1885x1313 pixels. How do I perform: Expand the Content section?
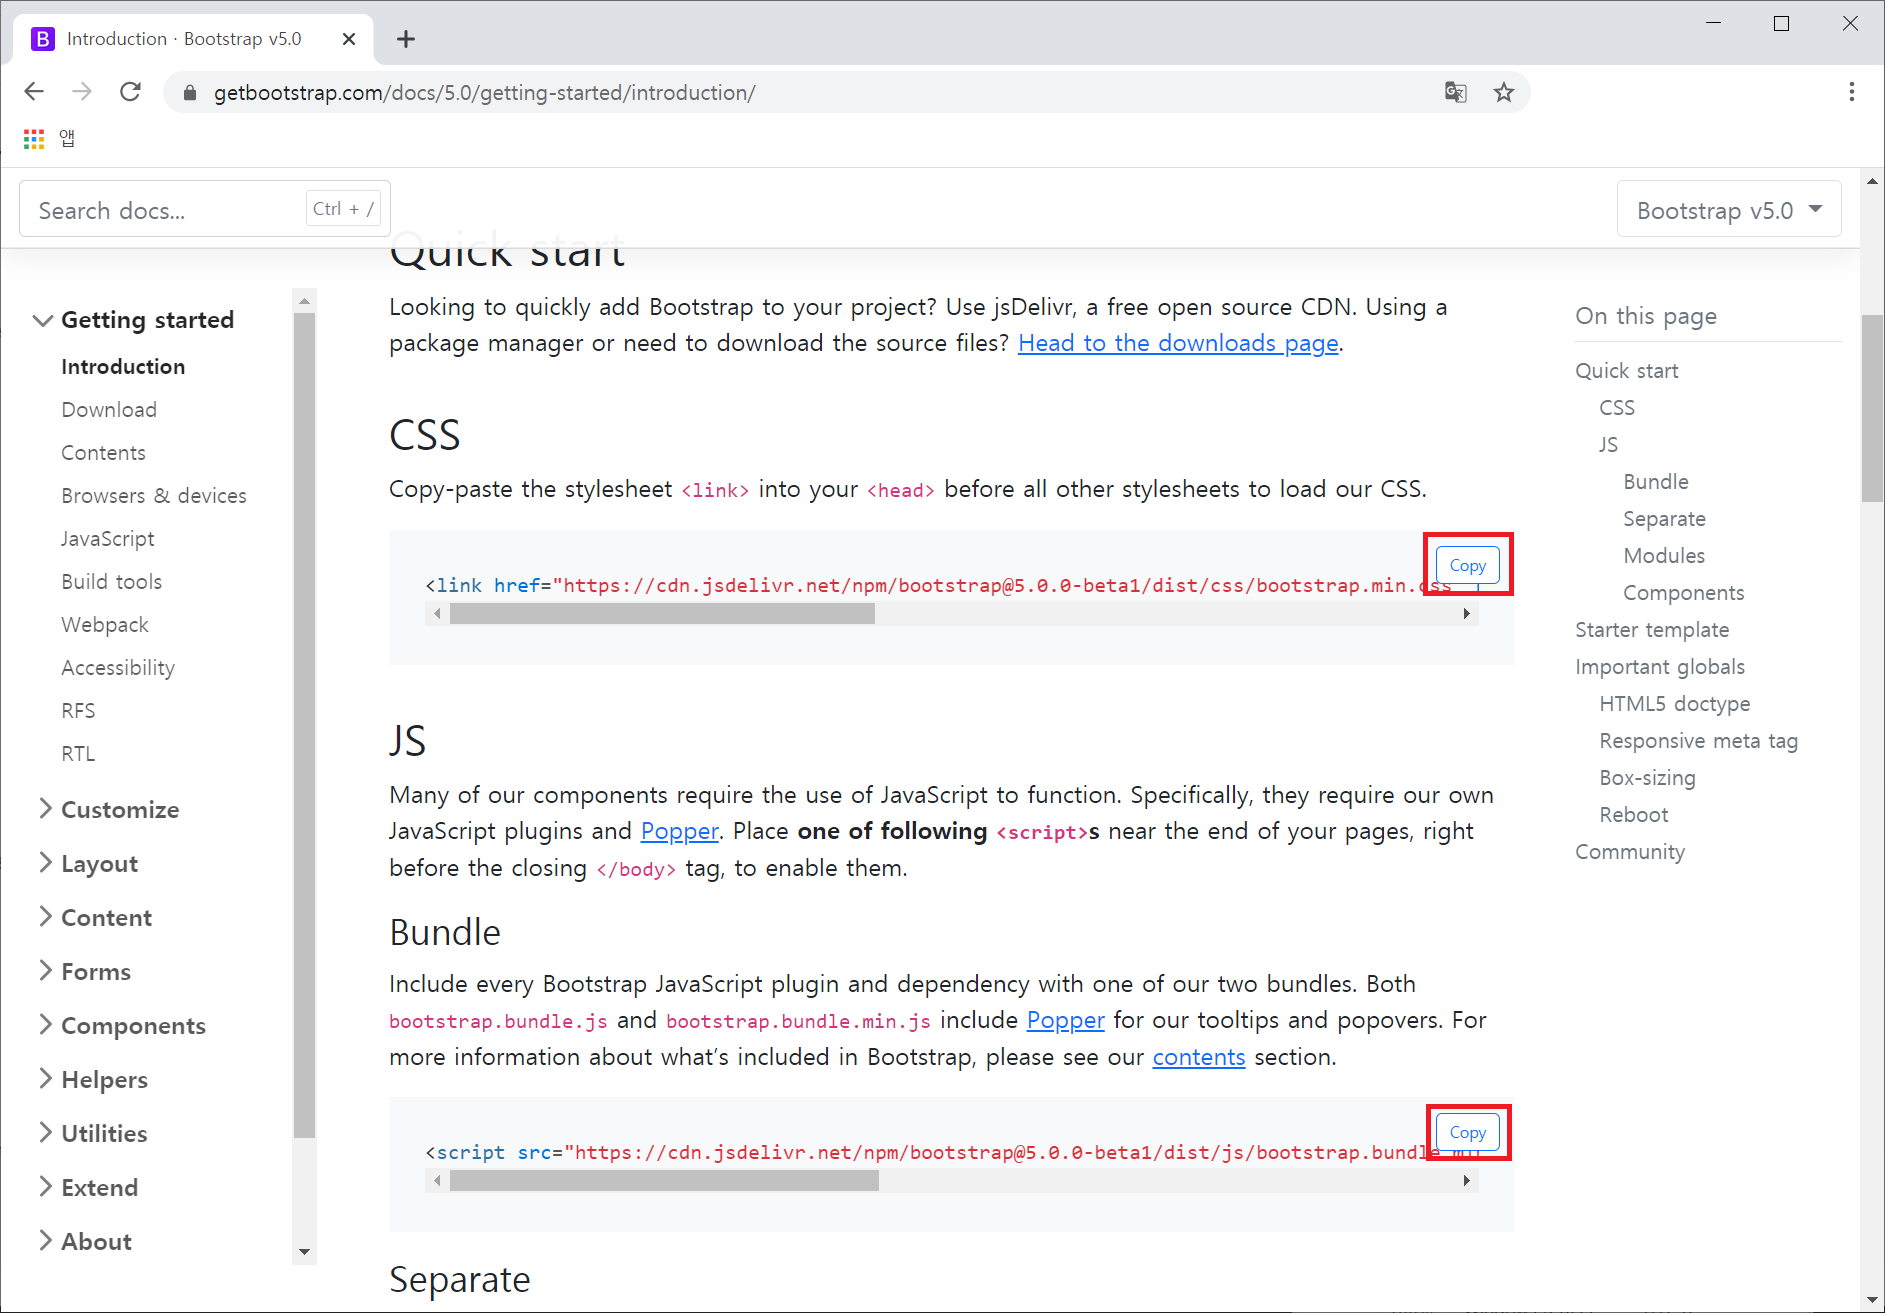point(95,917)
